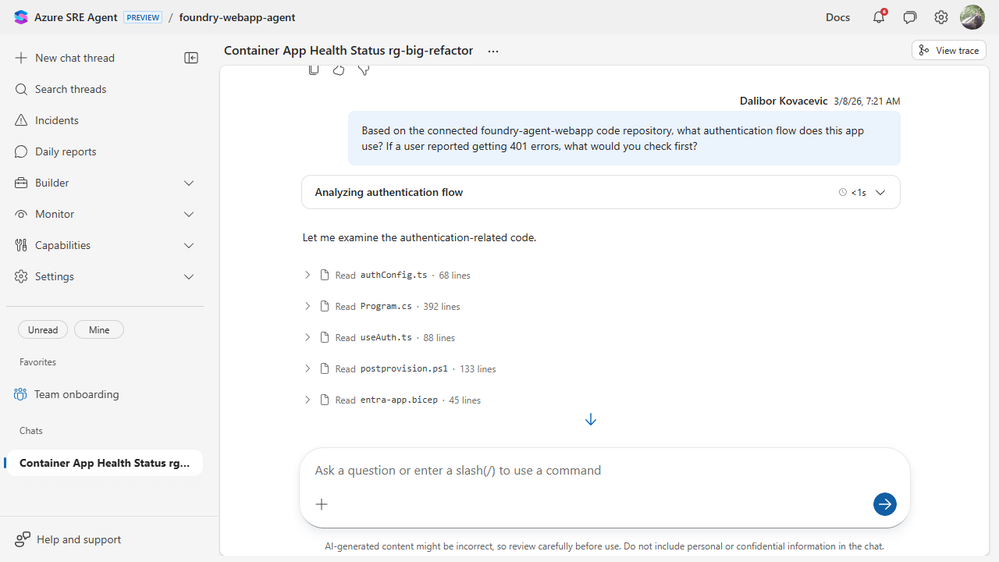The width and height of the screenshot is (999, 562).
Task: Click the clock duration <1s label
Action: click(852, 192)
